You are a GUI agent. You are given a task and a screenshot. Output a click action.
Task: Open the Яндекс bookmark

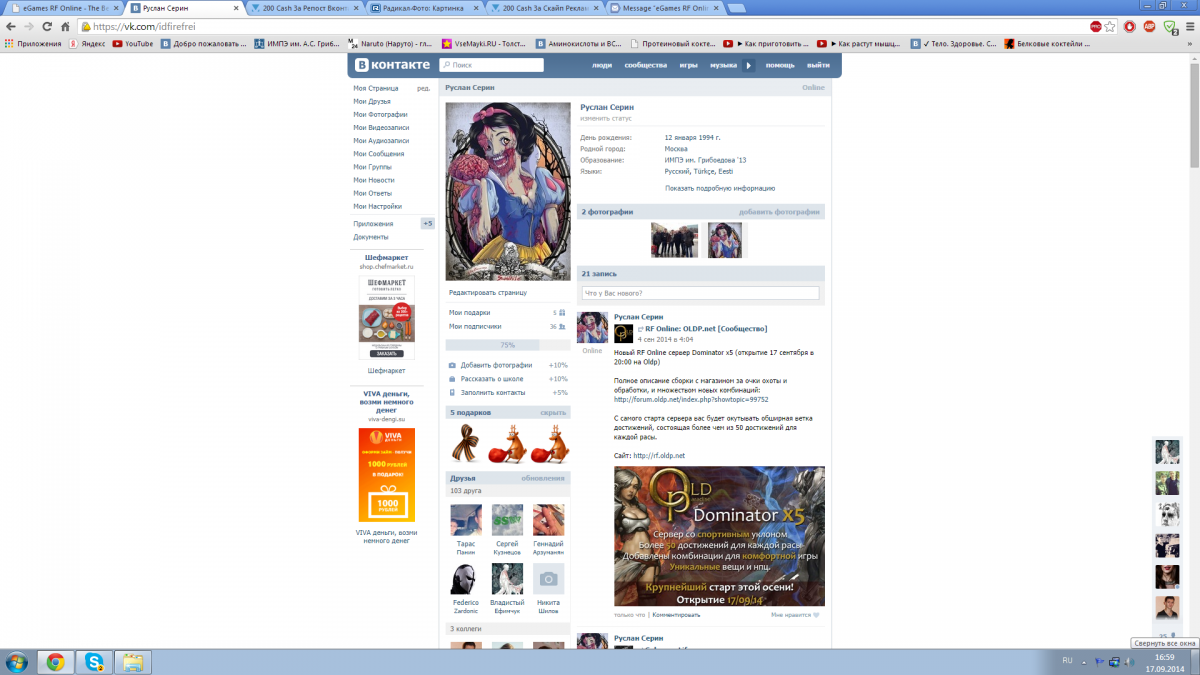86,44
